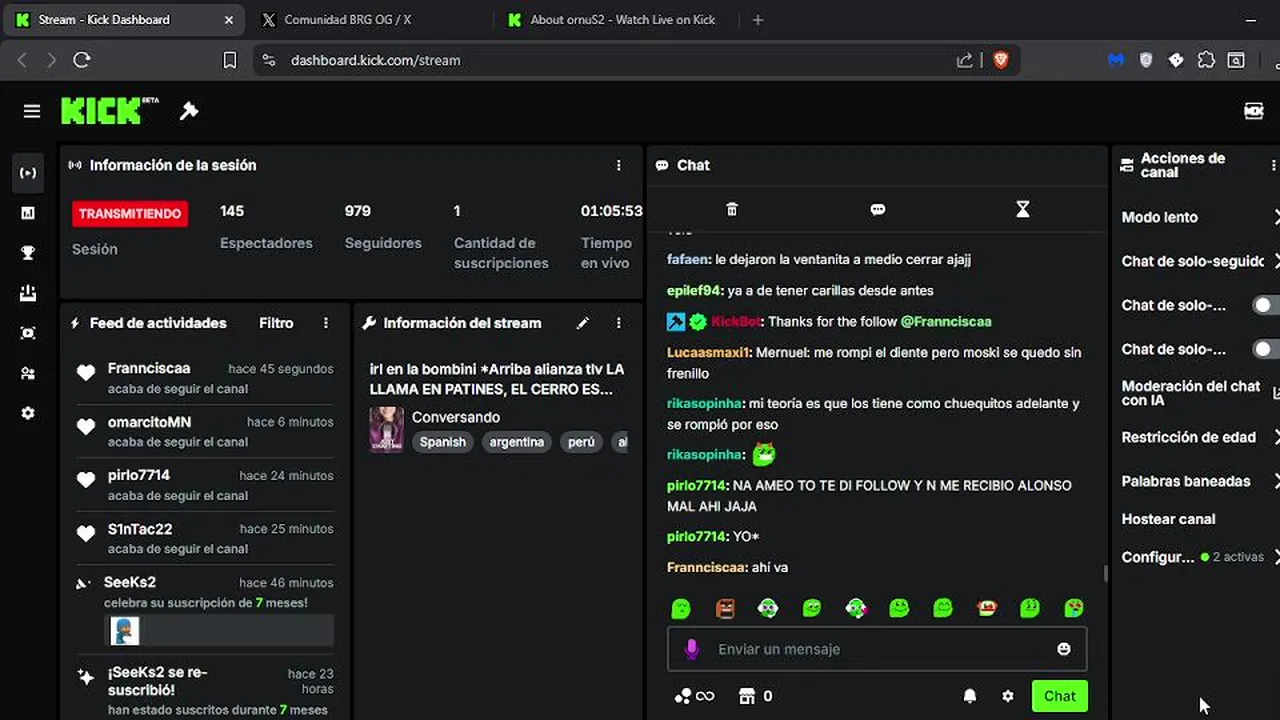The height and width of the screenshot is (720, 1280).
Task: Click the Kick logo
Action: pos(109,110)
